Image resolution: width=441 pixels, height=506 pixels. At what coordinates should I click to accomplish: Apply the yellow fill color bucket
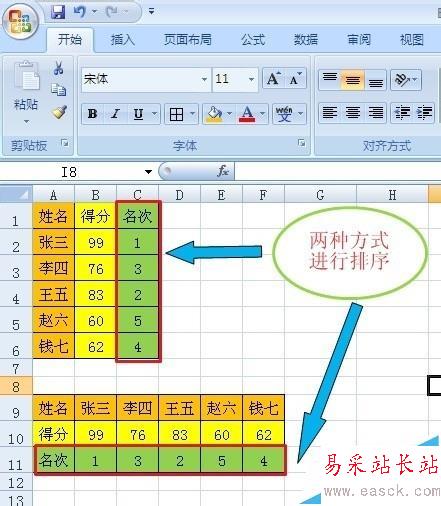[214, 114]
